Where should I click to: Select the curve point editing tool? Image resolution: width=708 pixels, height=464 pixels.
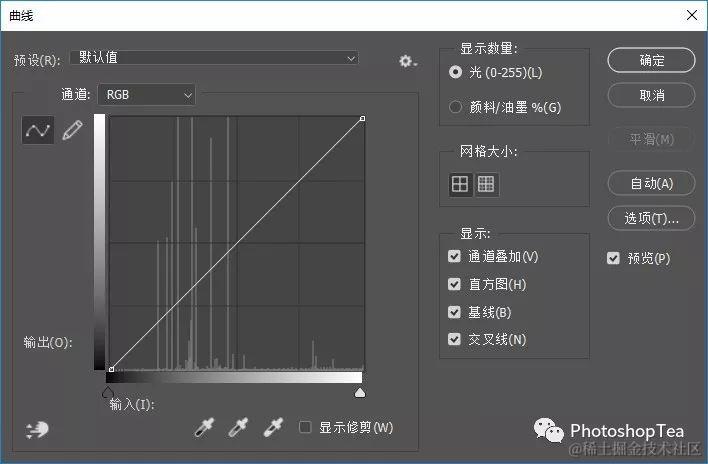click(x=38, y=130)
